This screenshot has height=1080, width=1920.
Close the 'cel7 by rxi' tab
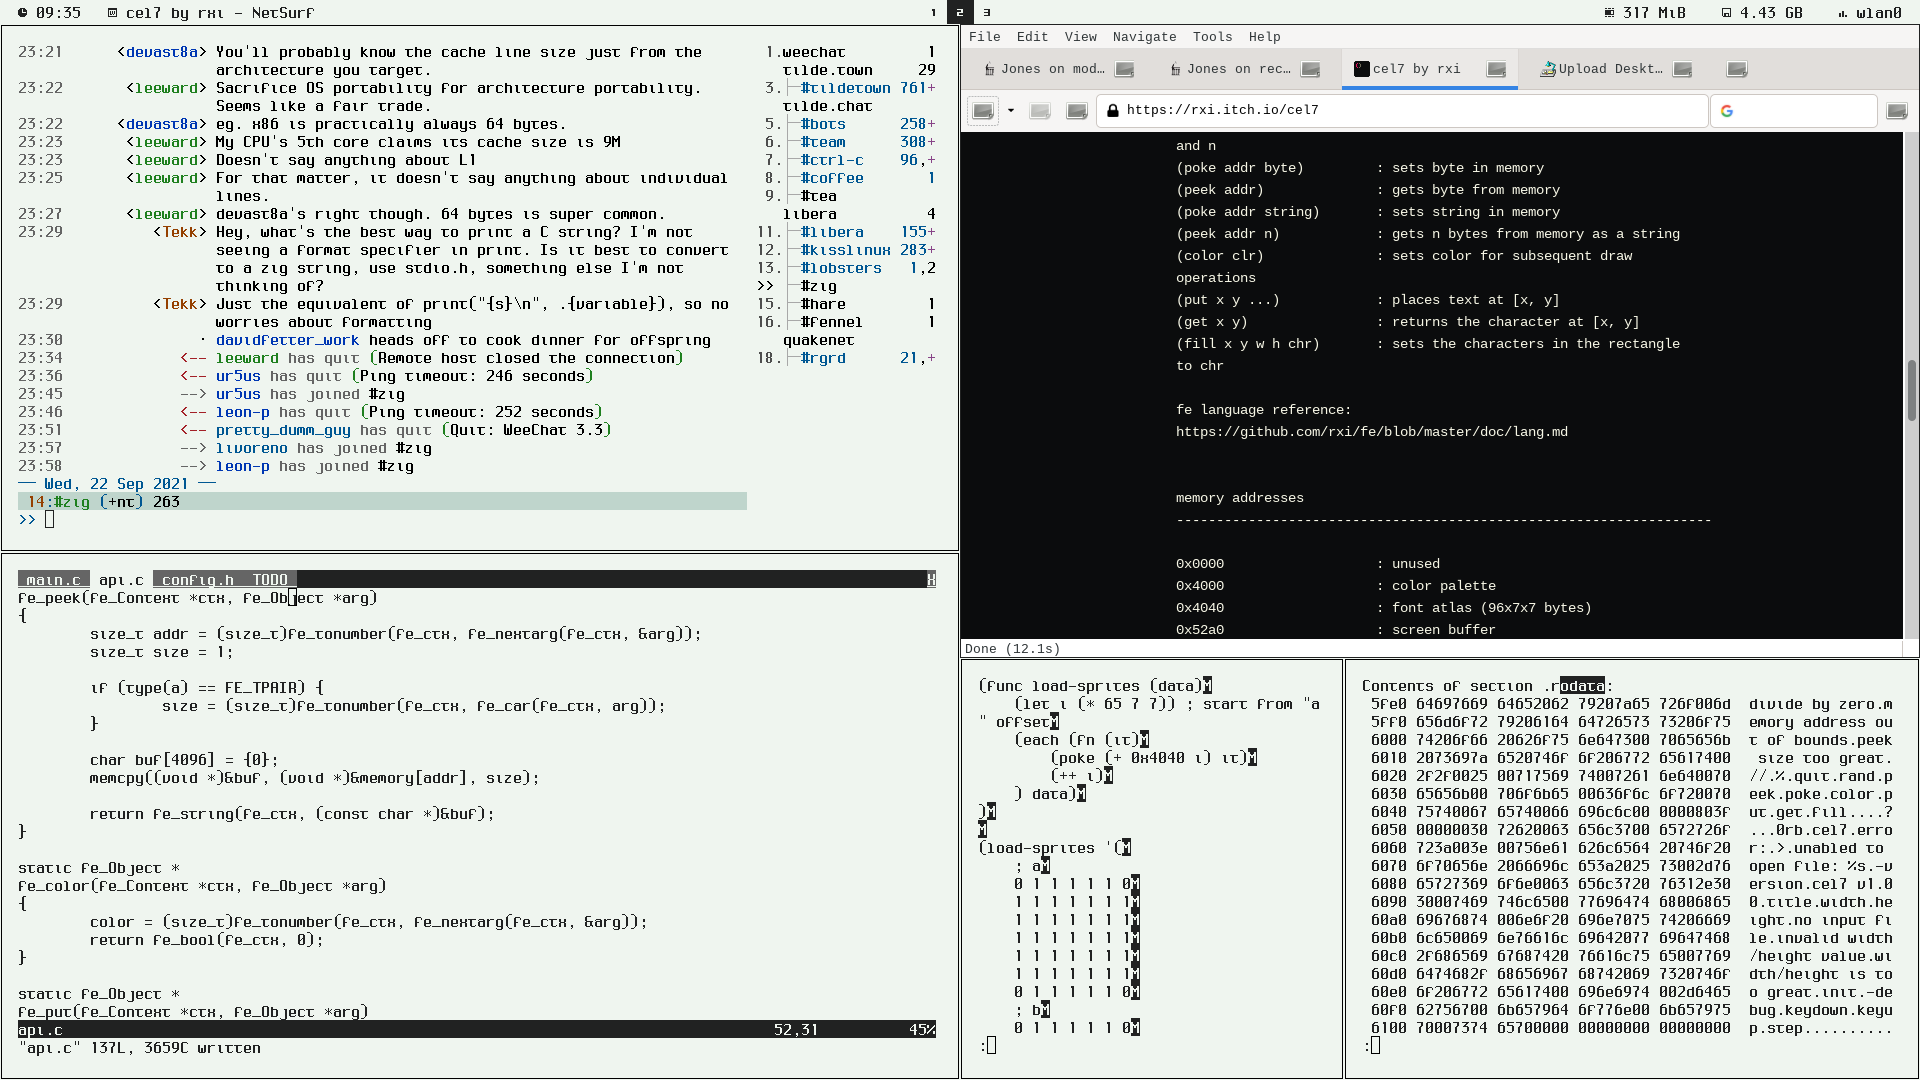1496,69
